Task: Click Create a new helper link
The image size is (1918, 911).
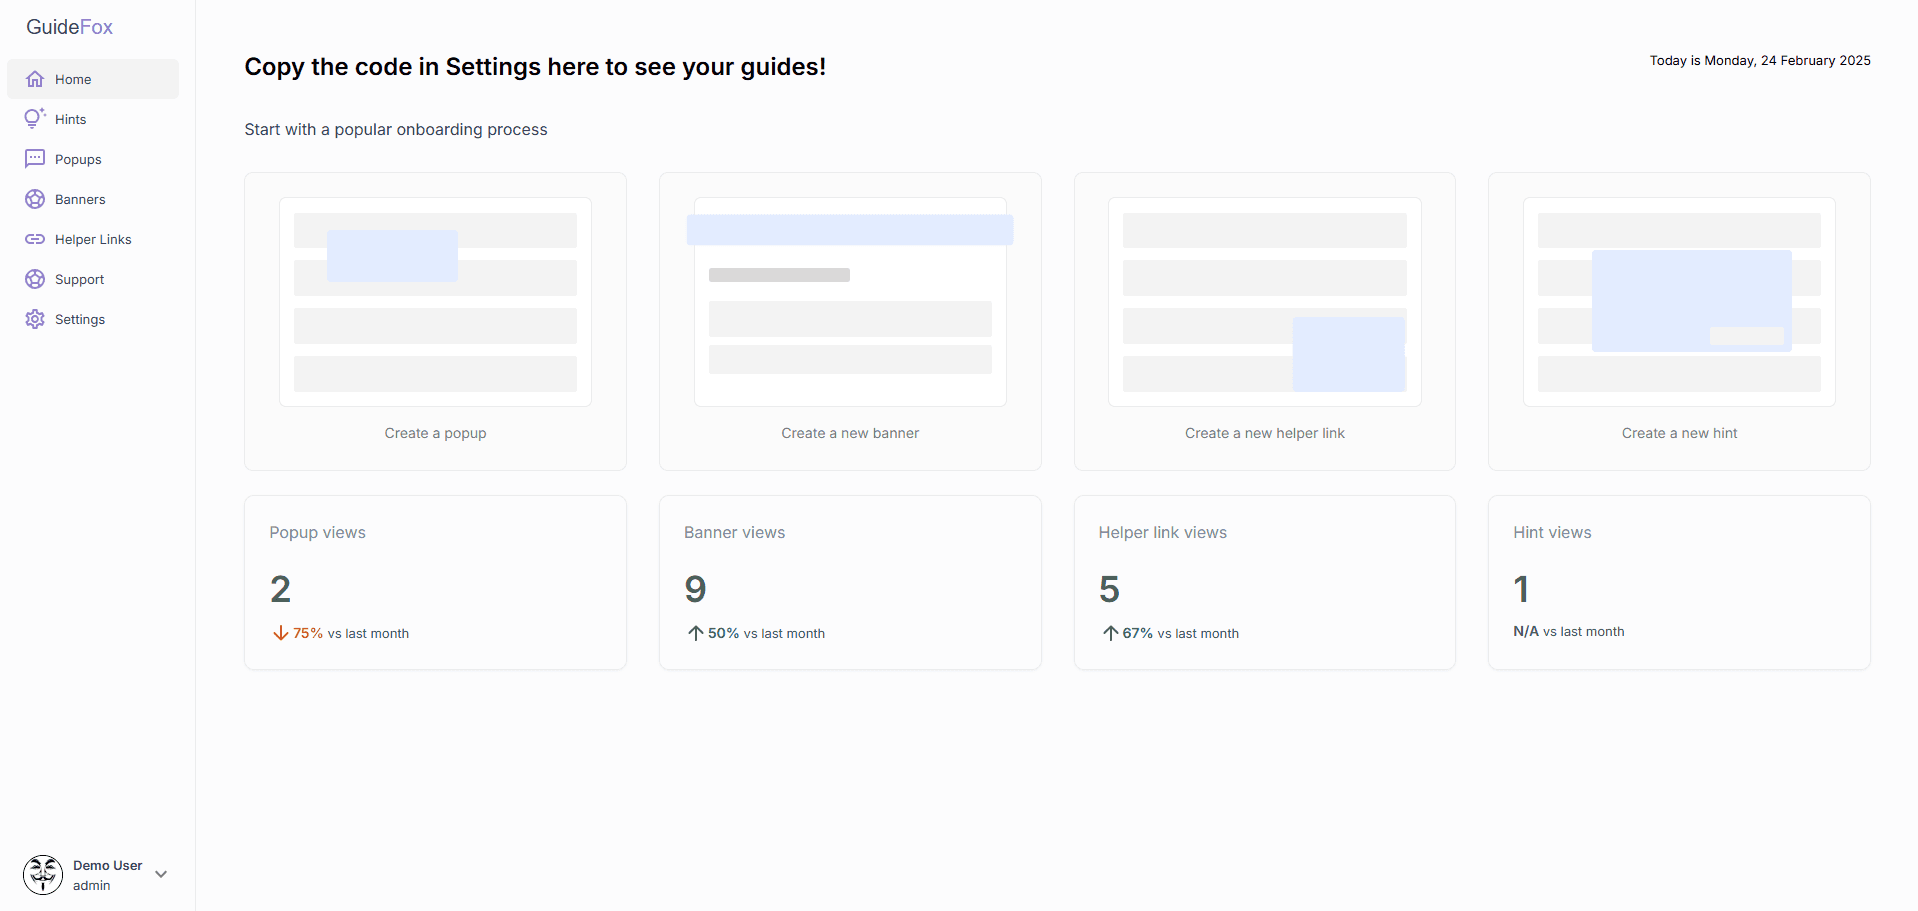Action: (1264, 433)
